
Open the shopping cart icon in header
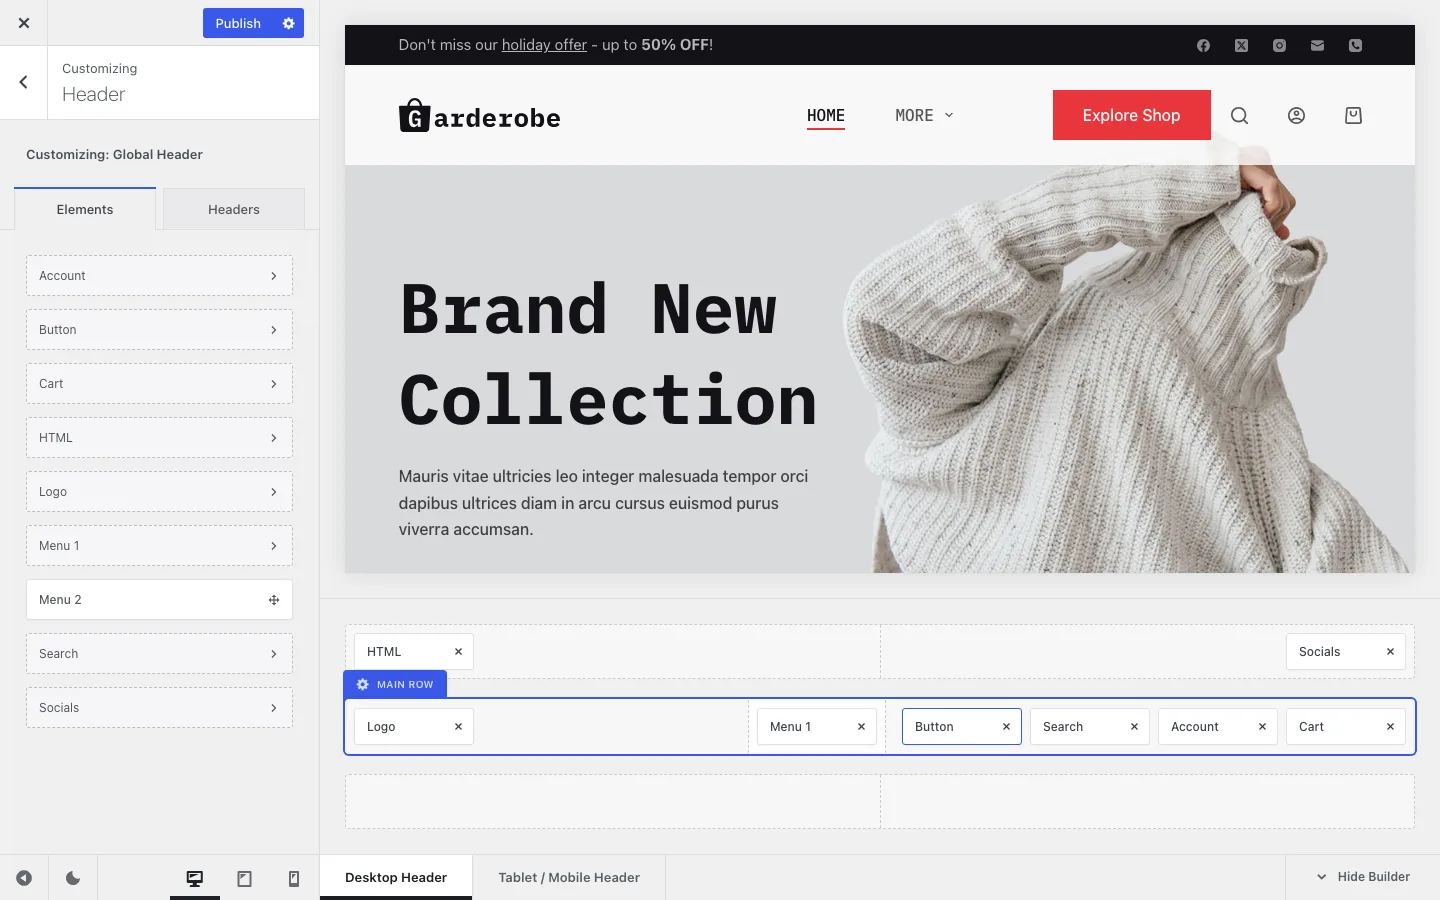click(x=1353, y=115)
